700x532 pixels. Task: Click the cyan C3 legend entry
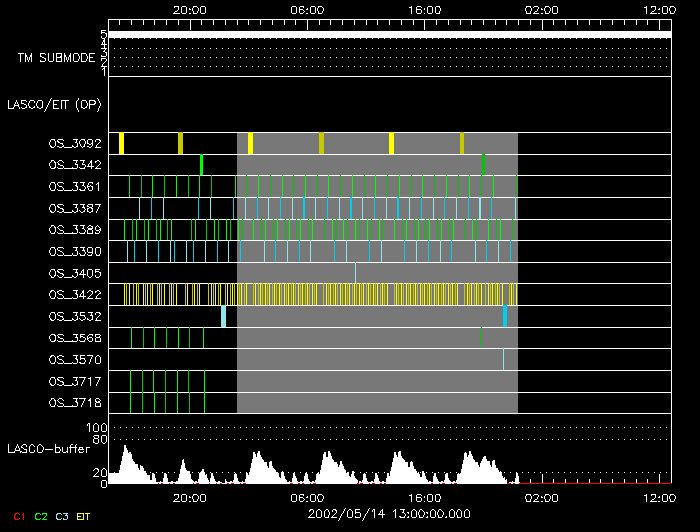click(62, 517)
